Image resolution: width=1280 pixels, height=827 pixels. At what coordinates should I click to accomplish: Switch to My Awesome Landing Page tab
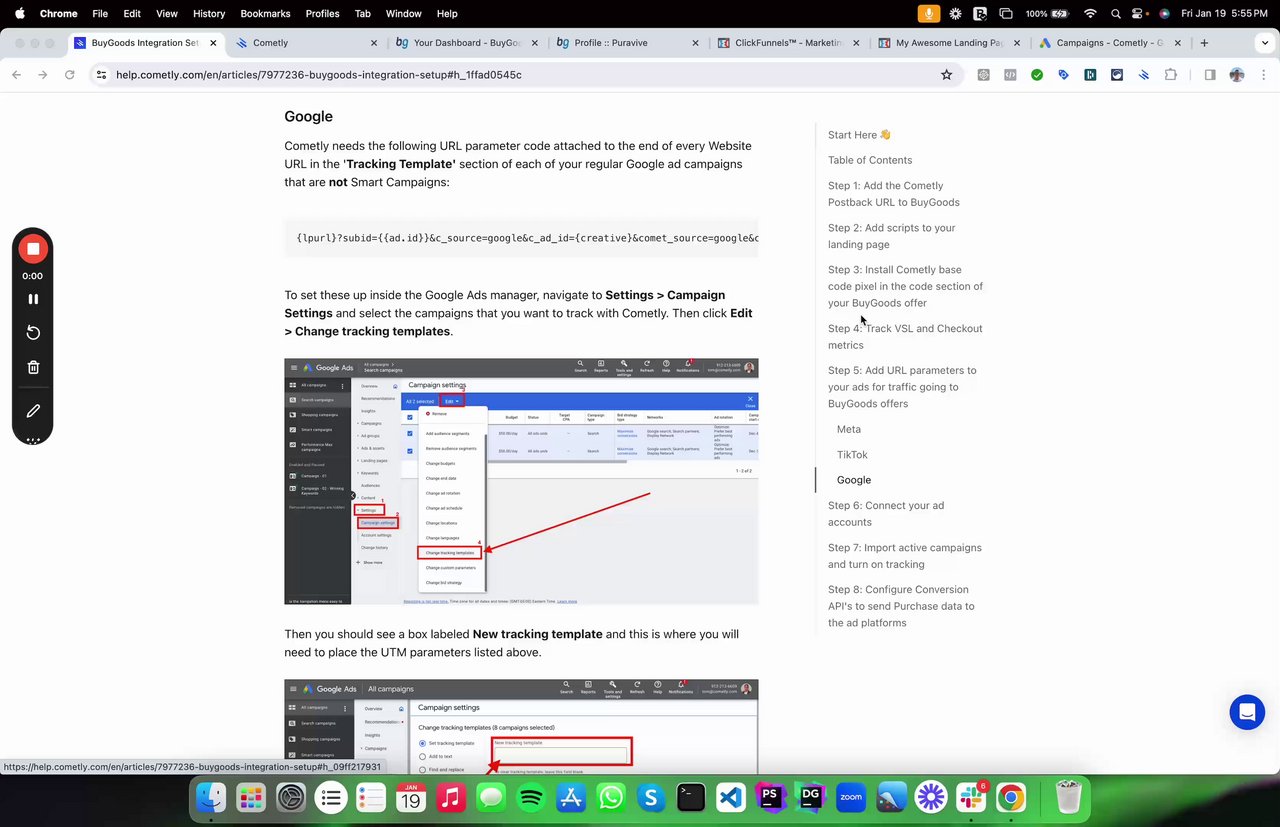tap(950, 43)
